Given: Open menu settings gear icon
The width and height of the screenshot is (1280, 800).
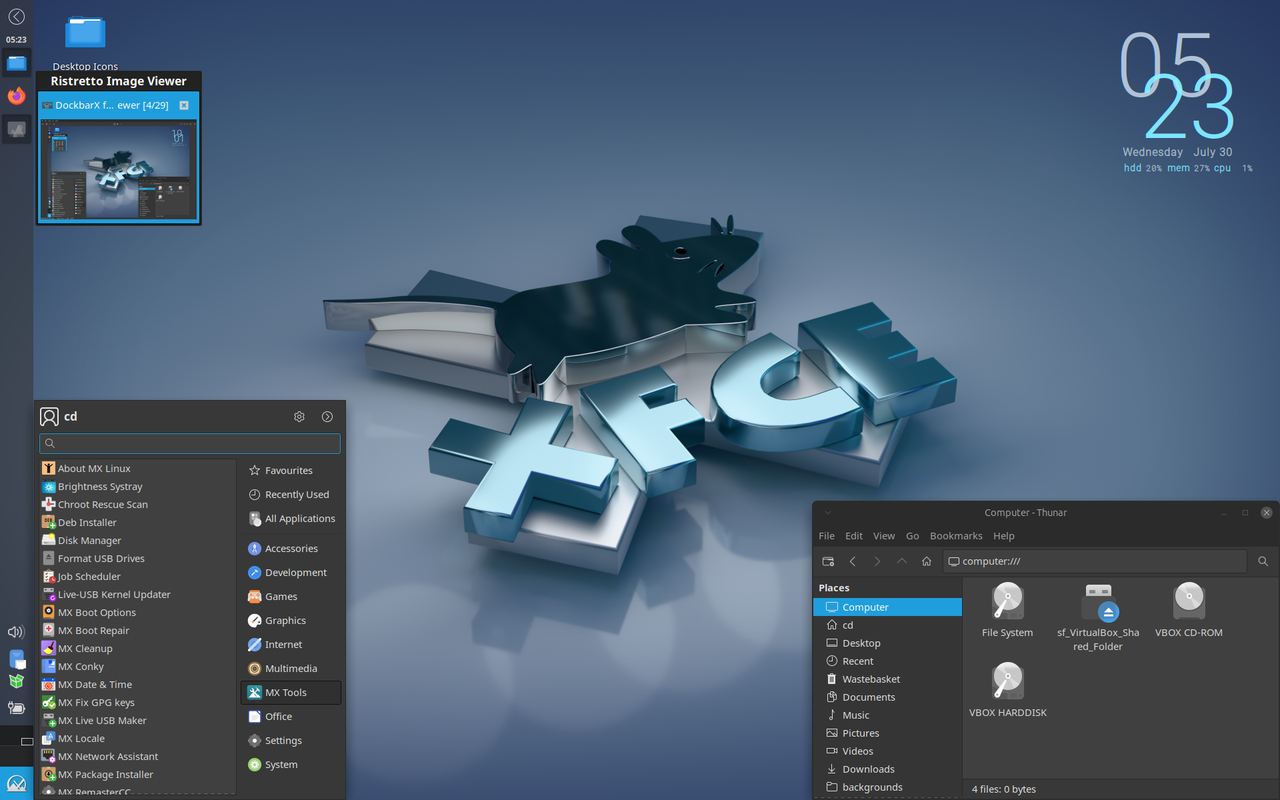Looking at the screenshot, I should pos(299,417).
